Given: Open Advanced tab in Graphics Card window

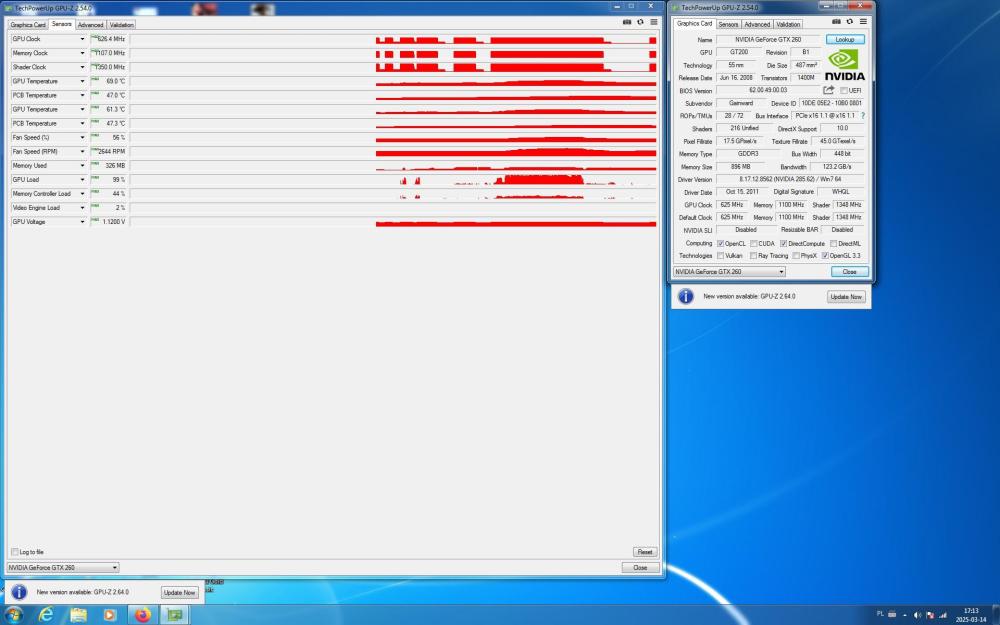Looking at the screenshot, I should (757, 24).
